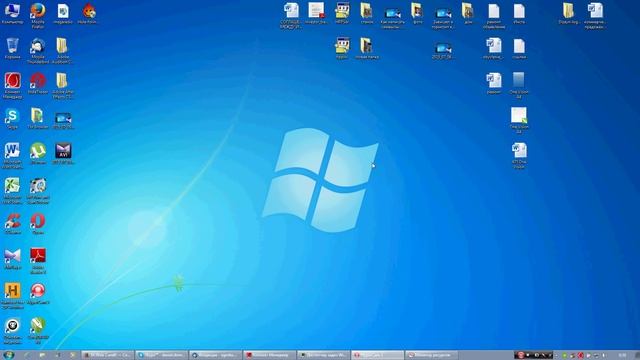Open the orange H shortcut icon
Image resolution: width=640 pixels, height=360 pixels.
click(12, 291)
